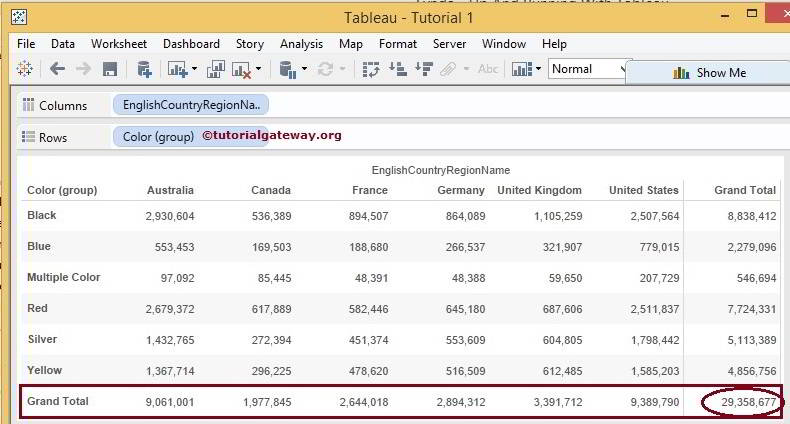The image size is (790, 424).
Task: Click the Show Me button
Action: point(709,73)
